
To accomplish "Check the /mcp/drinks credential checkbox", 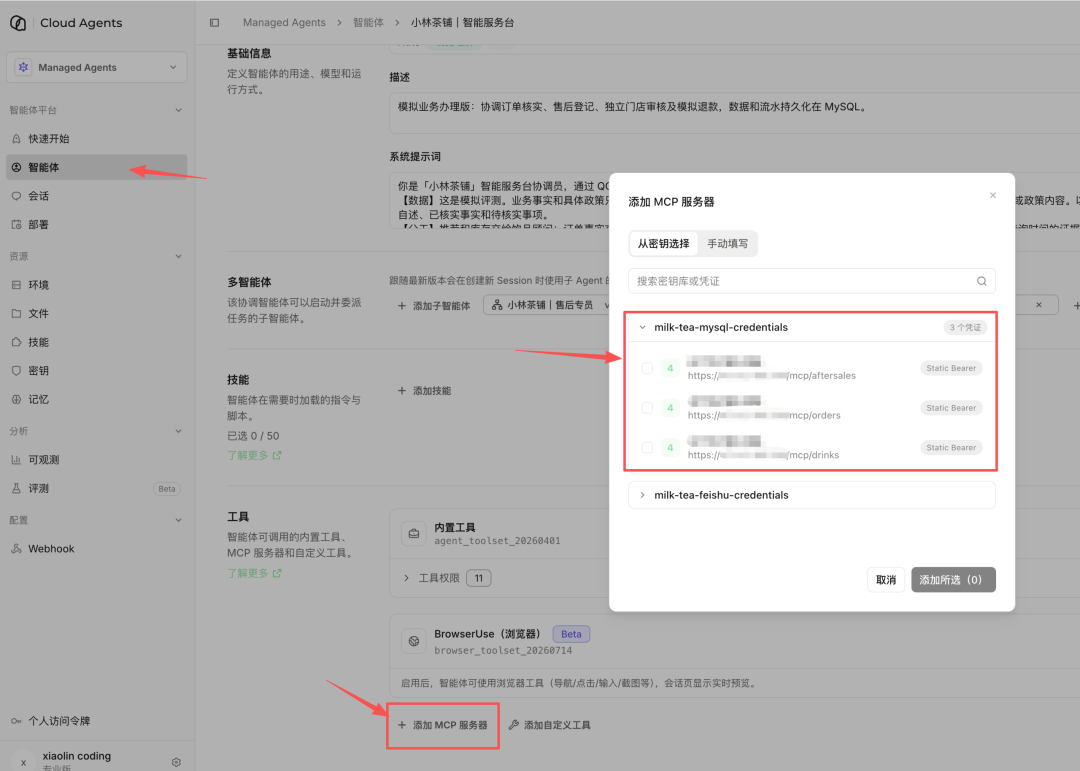I will click(647, 448).
